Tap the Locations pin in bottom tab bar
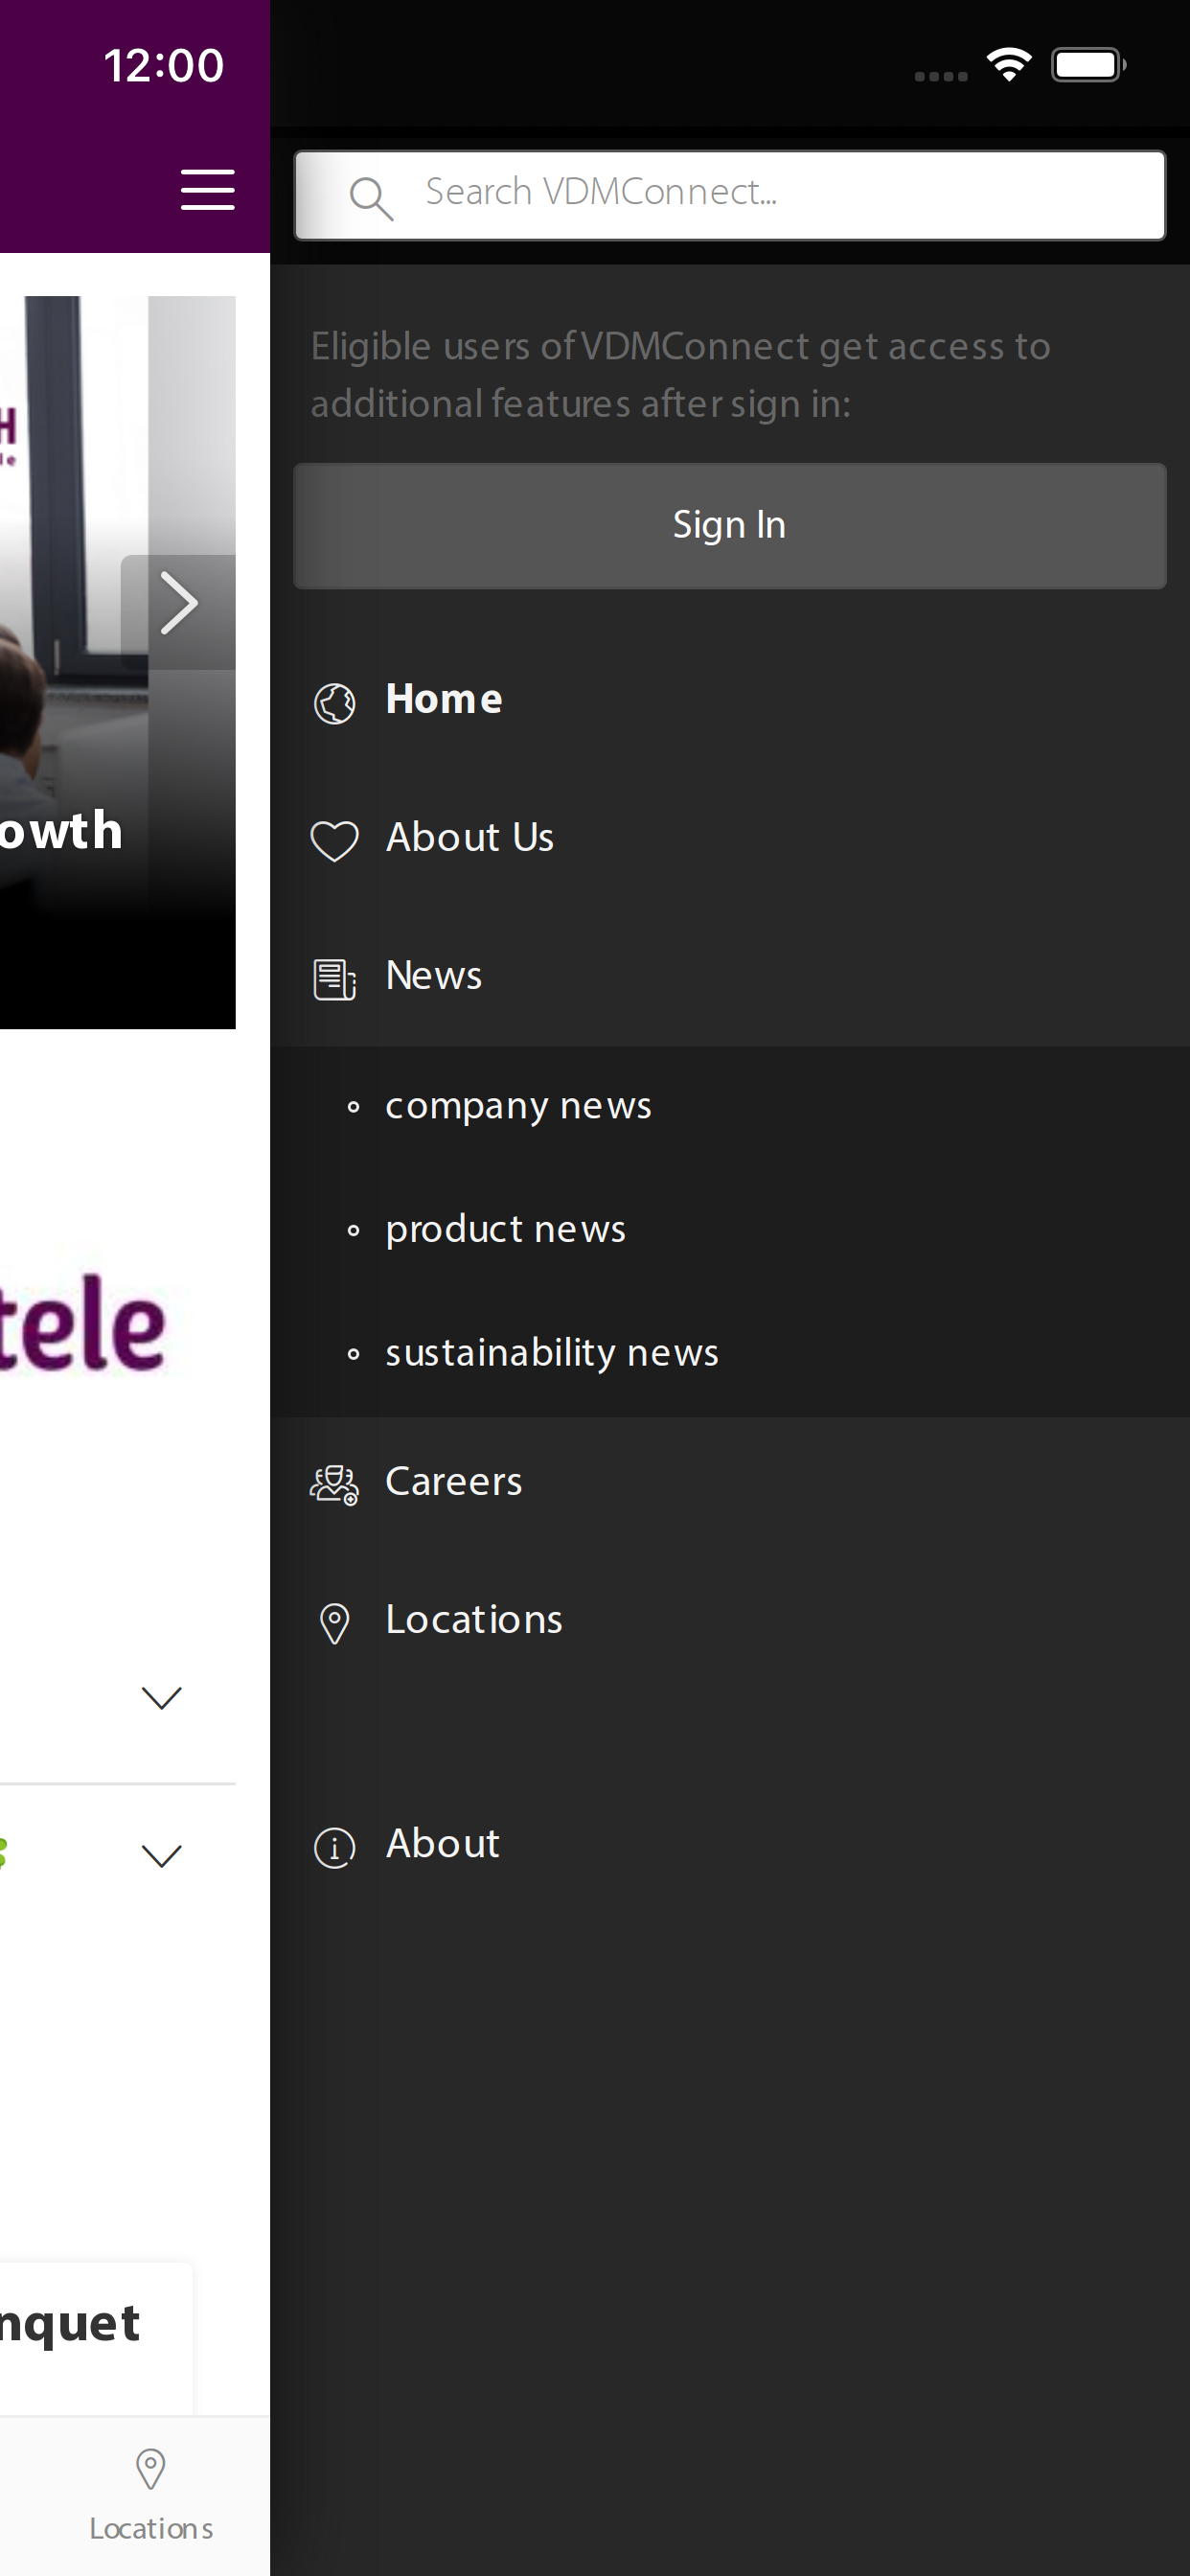This screenshot has height=2576, width=1190. tap(150, 2469)
